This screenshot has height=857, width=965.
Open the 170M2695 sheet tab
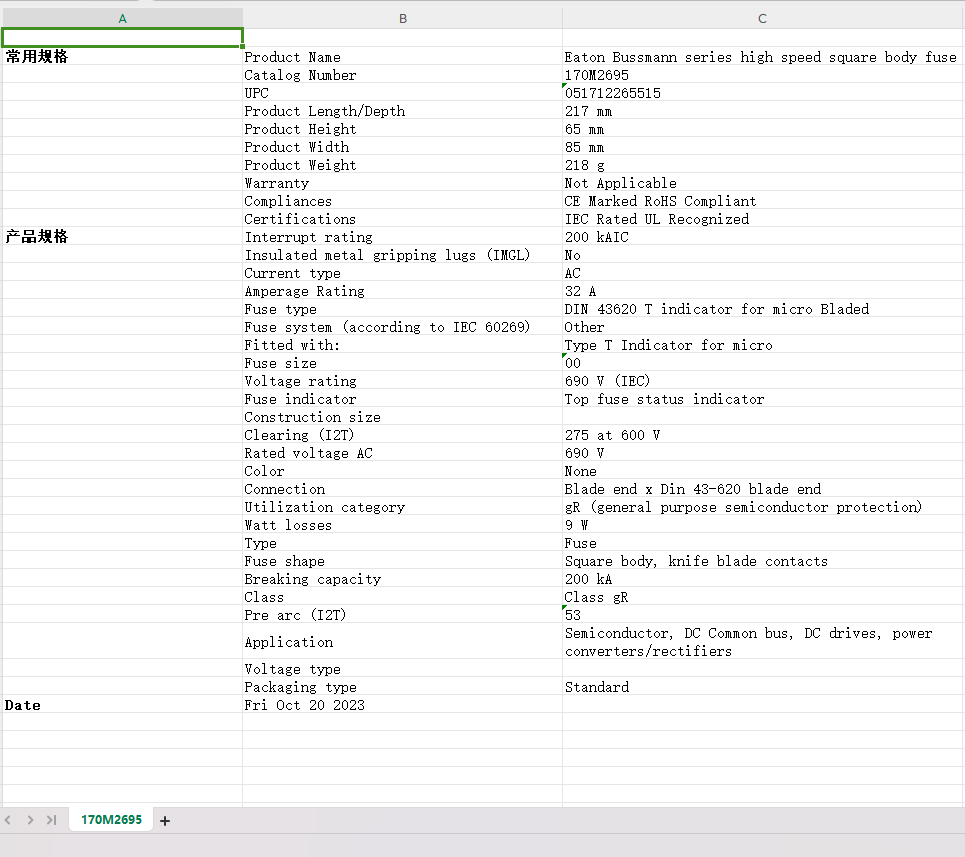tap(111, 819)
